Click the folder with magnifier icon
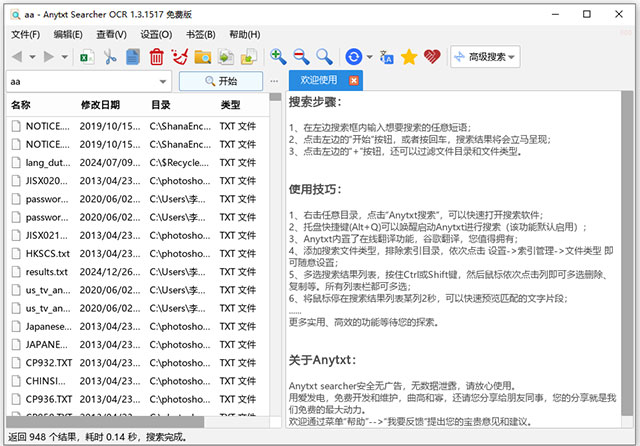 click(x=202, y=57)
